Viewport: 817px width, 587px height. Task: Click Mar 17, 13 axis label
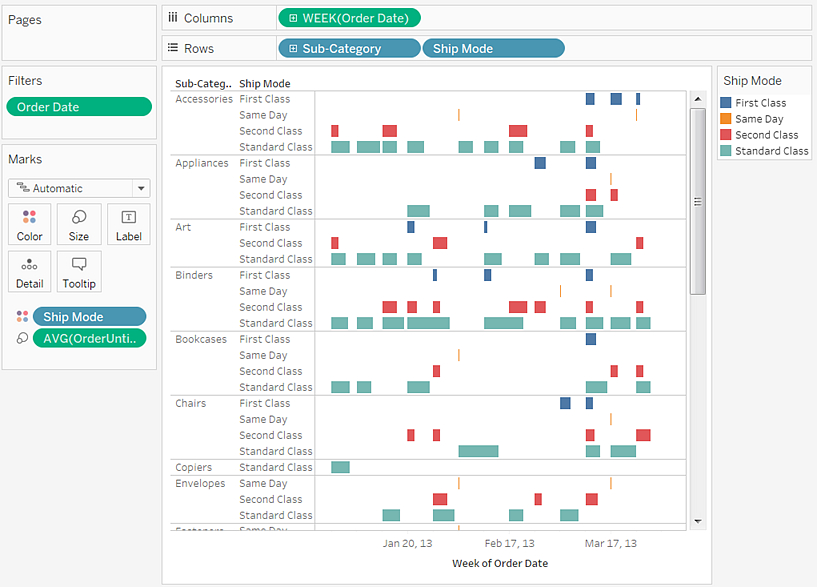point(611,543)
